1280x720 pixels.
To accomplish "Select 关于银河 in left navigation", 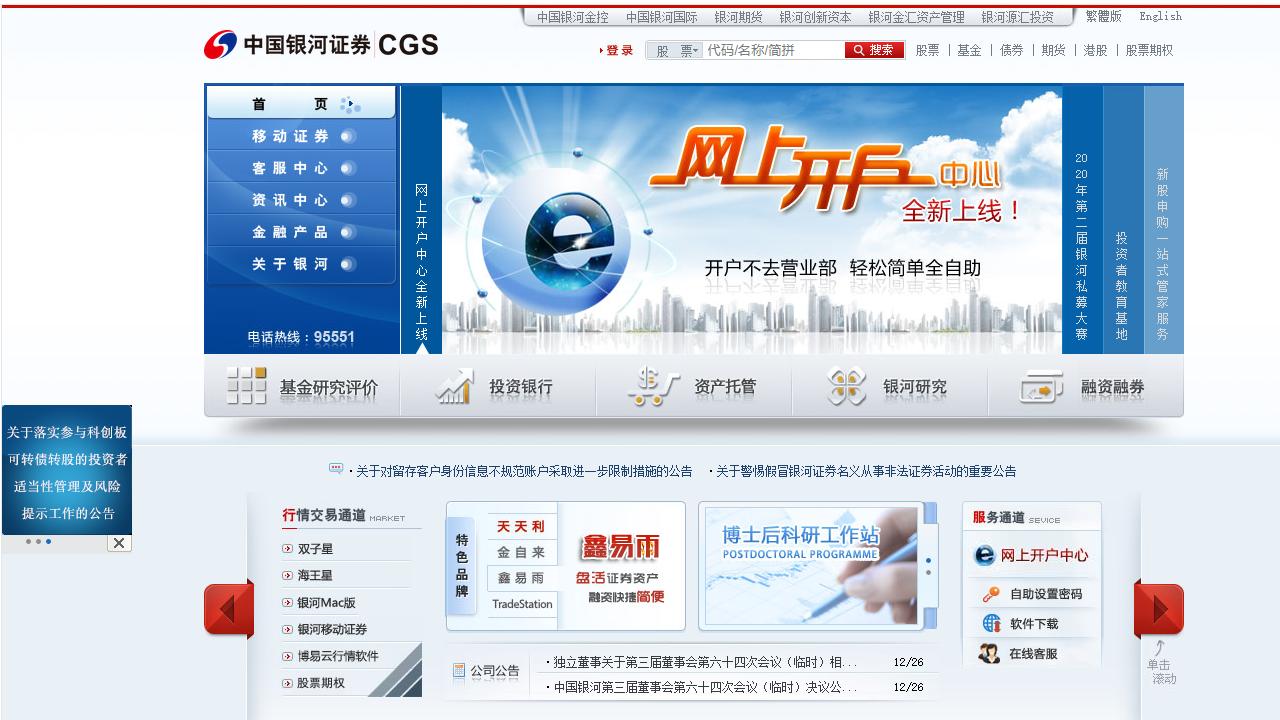I will pyautogui.click(x=301, y=264).
